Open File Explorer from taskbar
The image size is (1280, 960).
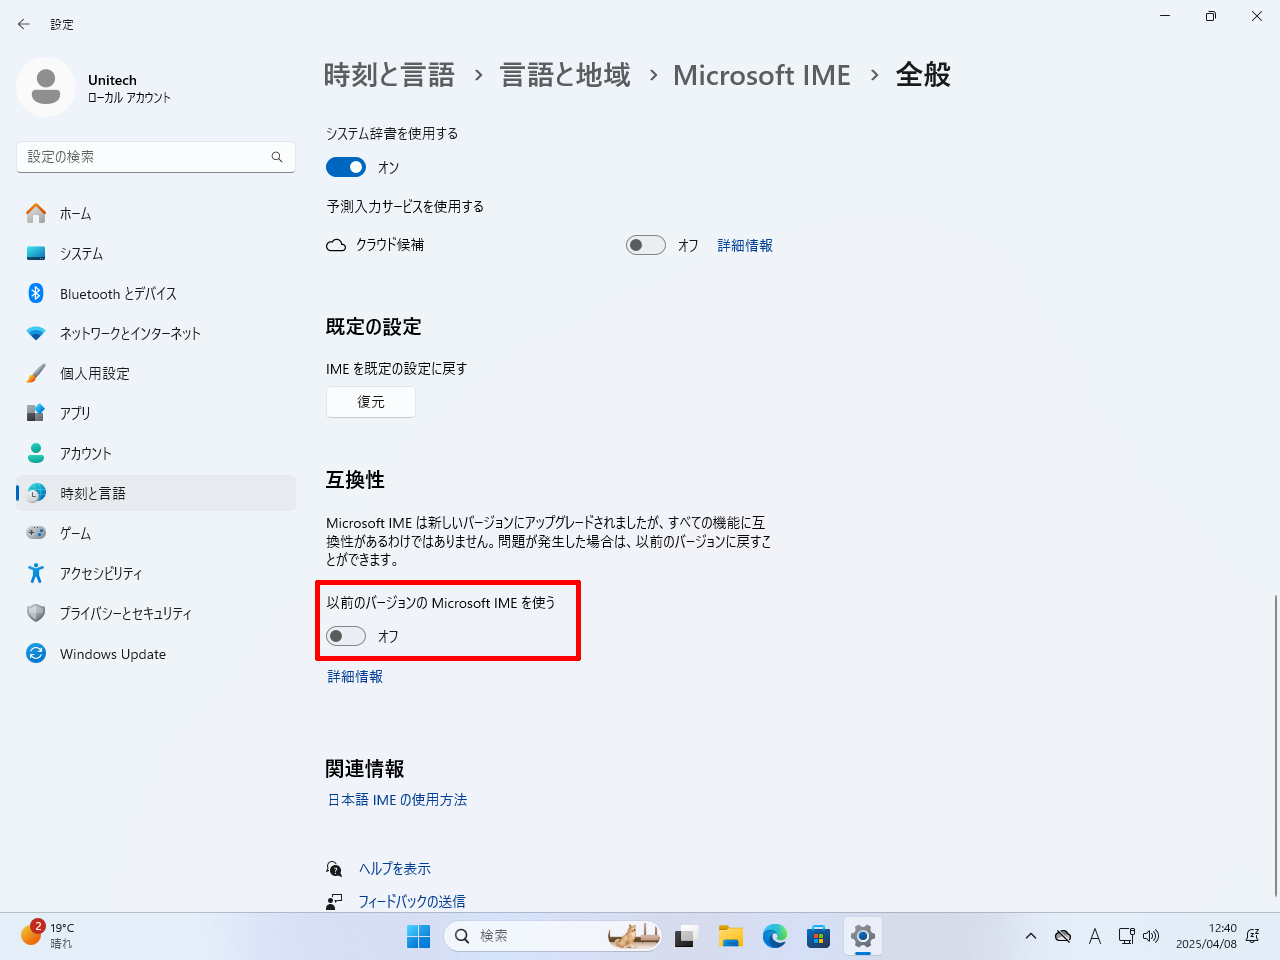pyautogui.click(x=731, y=936)
